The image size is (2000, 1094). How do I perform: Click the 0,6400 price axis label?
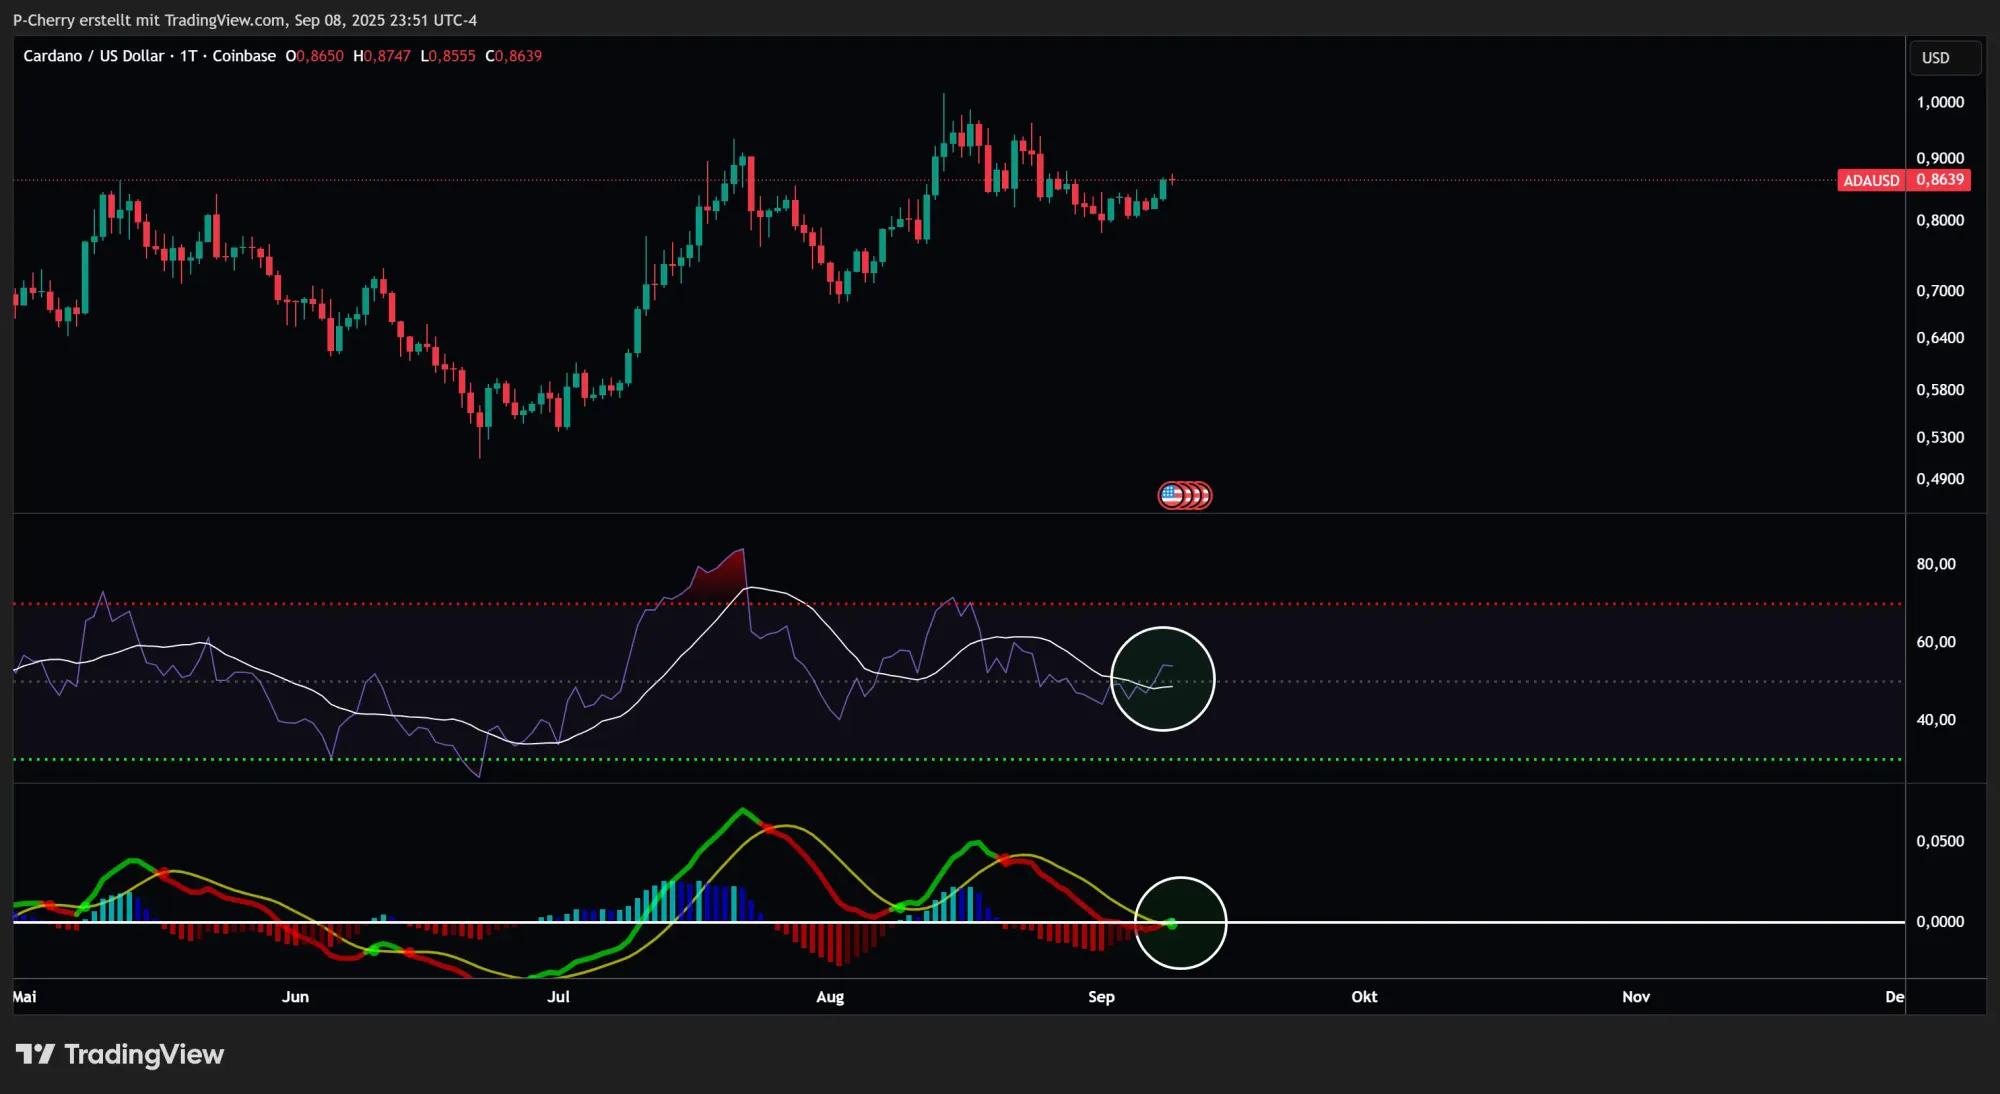click(1940, 338)
